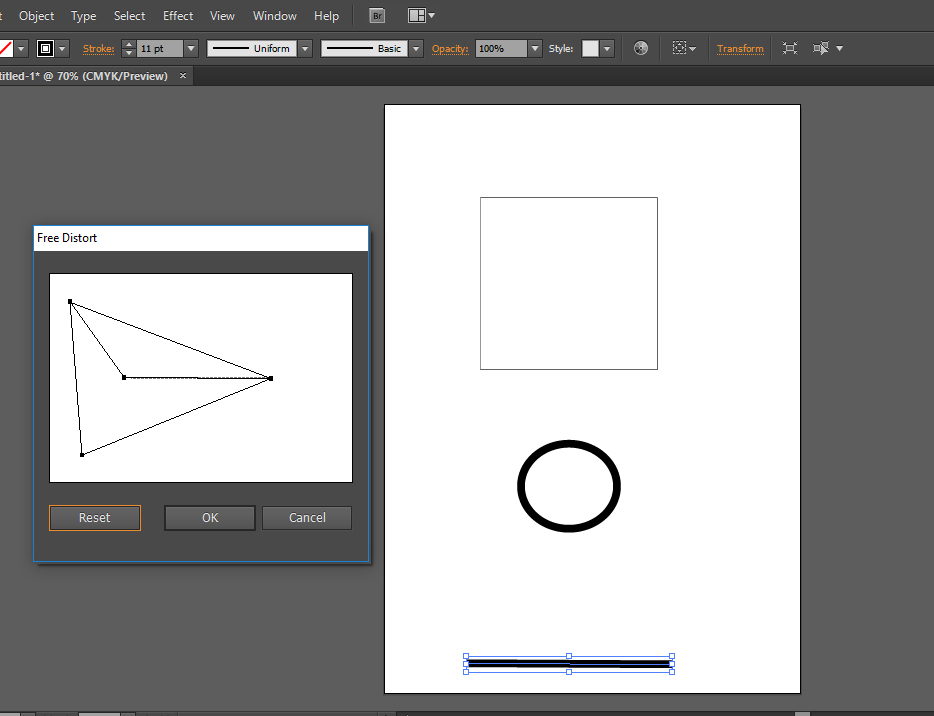
Task: Open the Transform panel link
Action: click(740, 48)
